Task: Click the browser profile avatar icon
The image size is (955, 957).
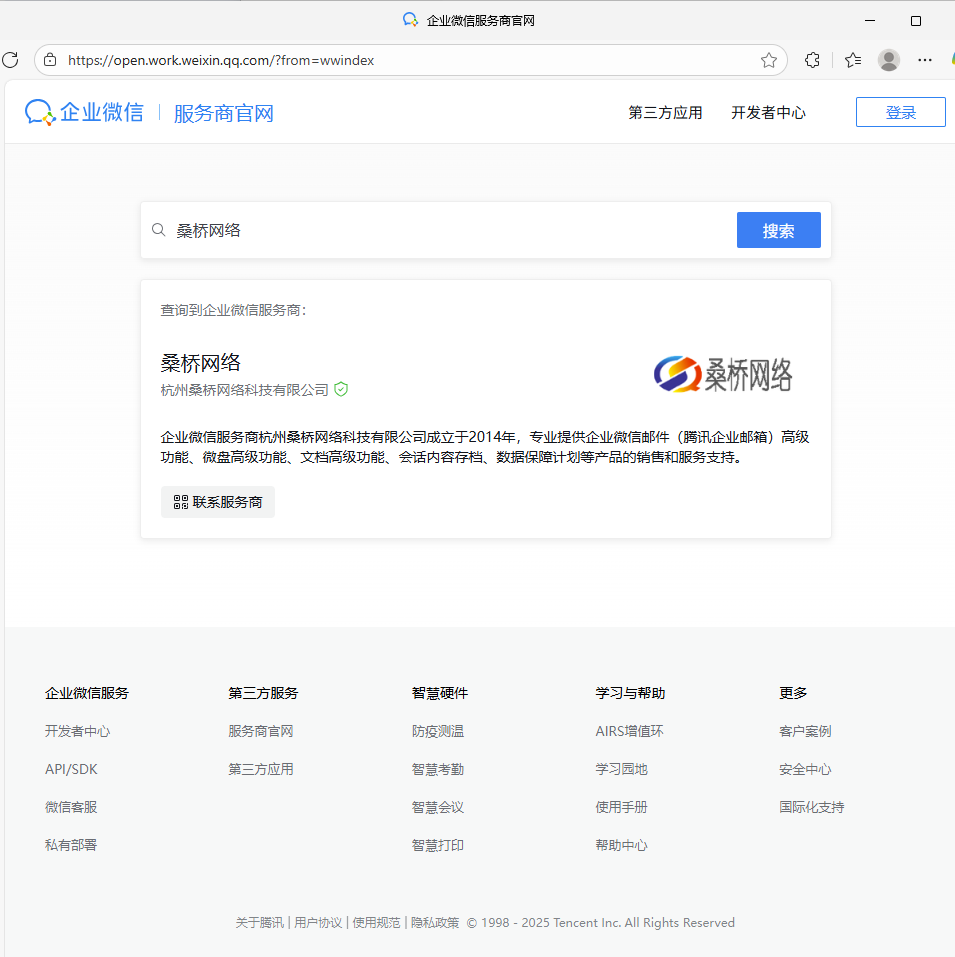Action: (x=888, y=60)
